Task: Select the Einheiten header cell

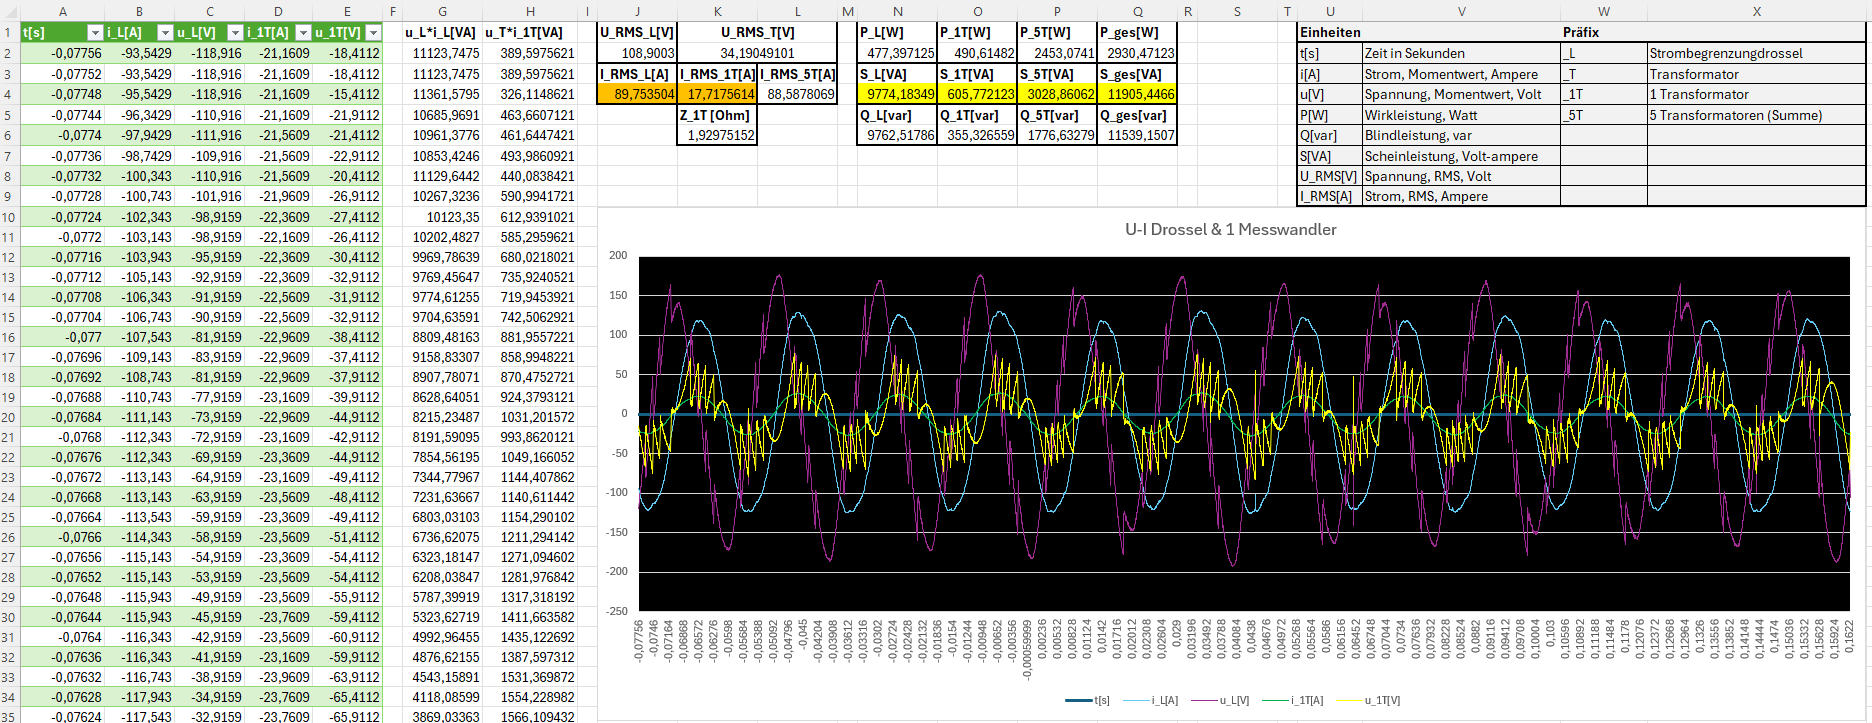Action: click(x=1329, y=32)
